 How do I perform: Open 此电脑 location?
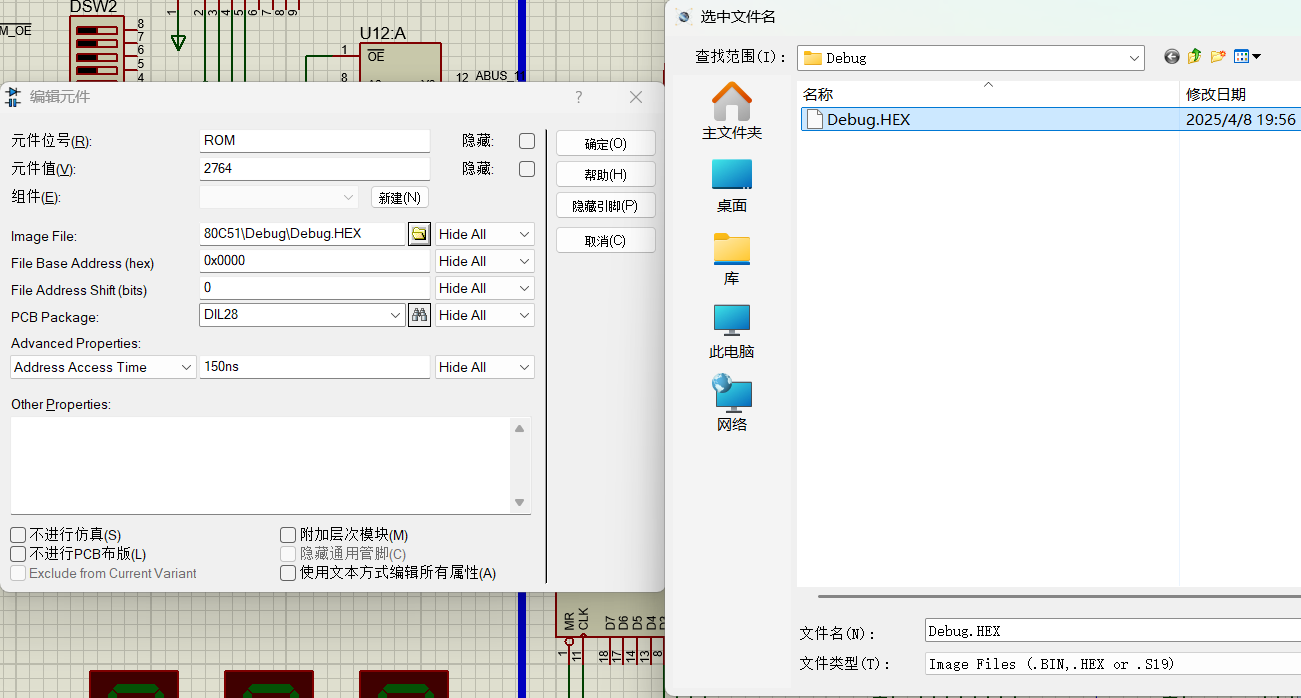pyautogui.click(x=732, y=332)
